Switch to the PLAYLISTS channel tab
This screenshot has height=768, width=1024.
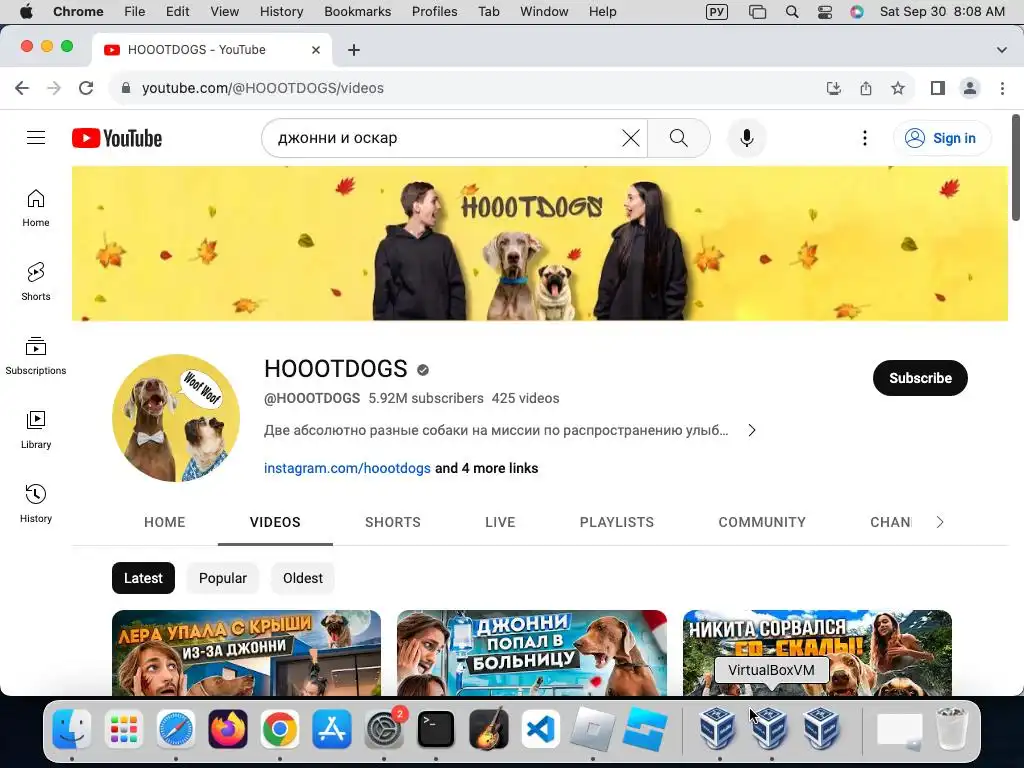click(616, 522)
